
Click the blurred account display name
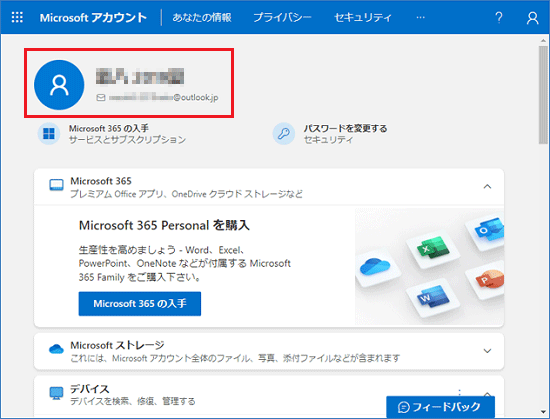(x=140, y=76)
